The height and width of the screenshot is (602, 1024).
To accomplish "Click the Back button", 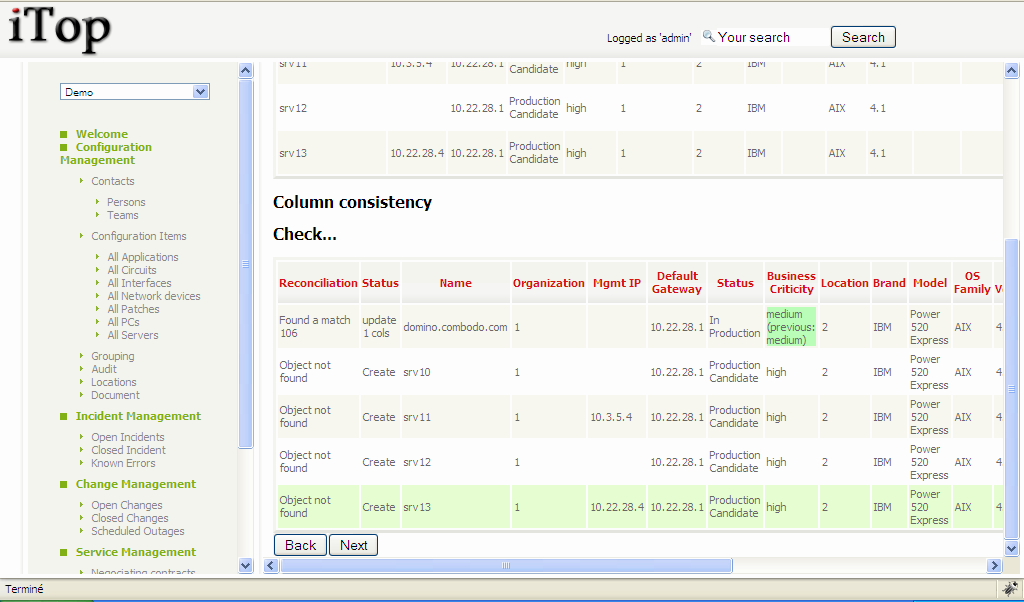I will click(x=300, y=545).
